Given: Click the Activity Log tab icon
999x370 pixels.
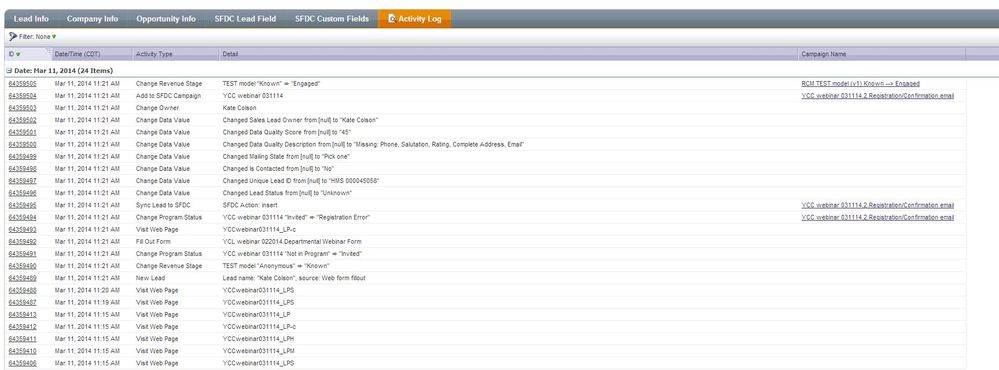Looking at the screenshot, I should 391,19.
